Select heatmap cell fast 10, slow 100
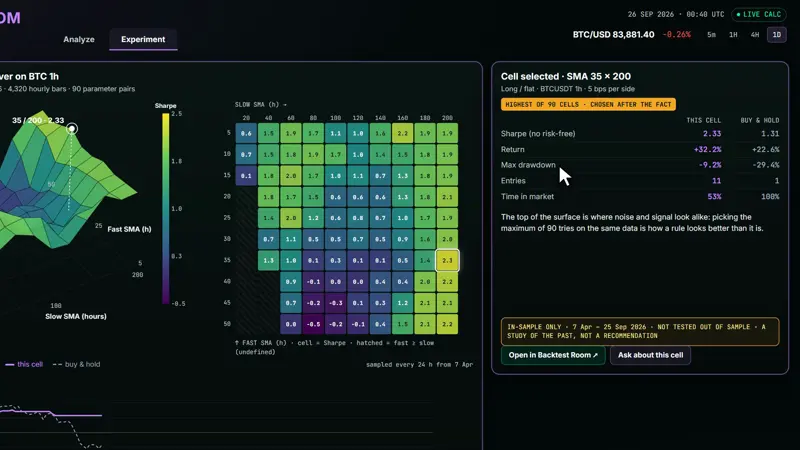 coord(336,154)
